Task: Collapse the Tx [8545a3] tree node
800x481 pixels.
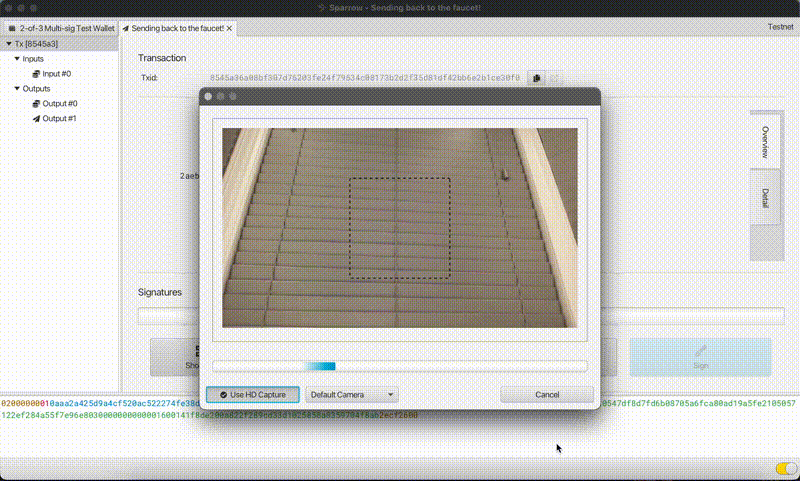Action: [8, 44]
